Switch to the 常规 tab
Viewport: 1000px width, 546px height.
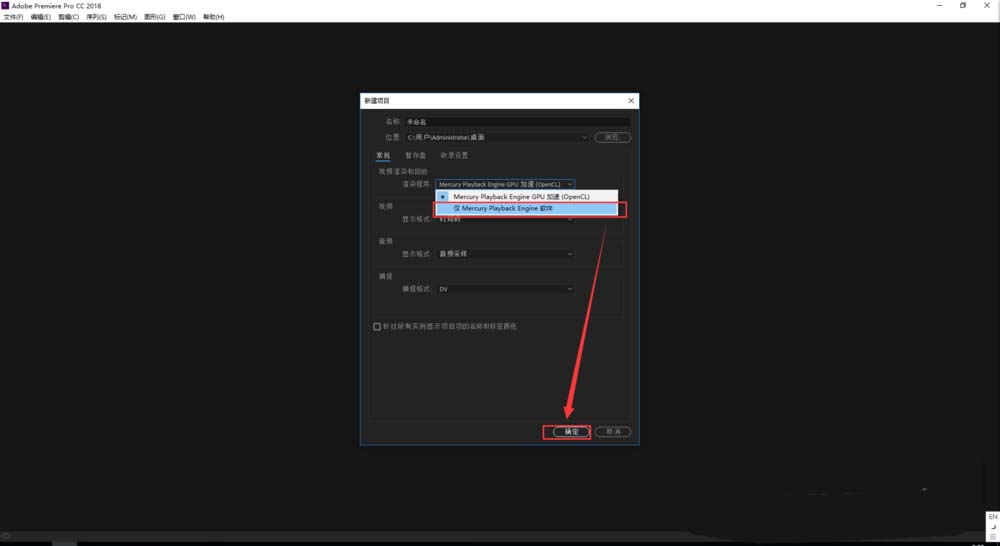[383, 155]
